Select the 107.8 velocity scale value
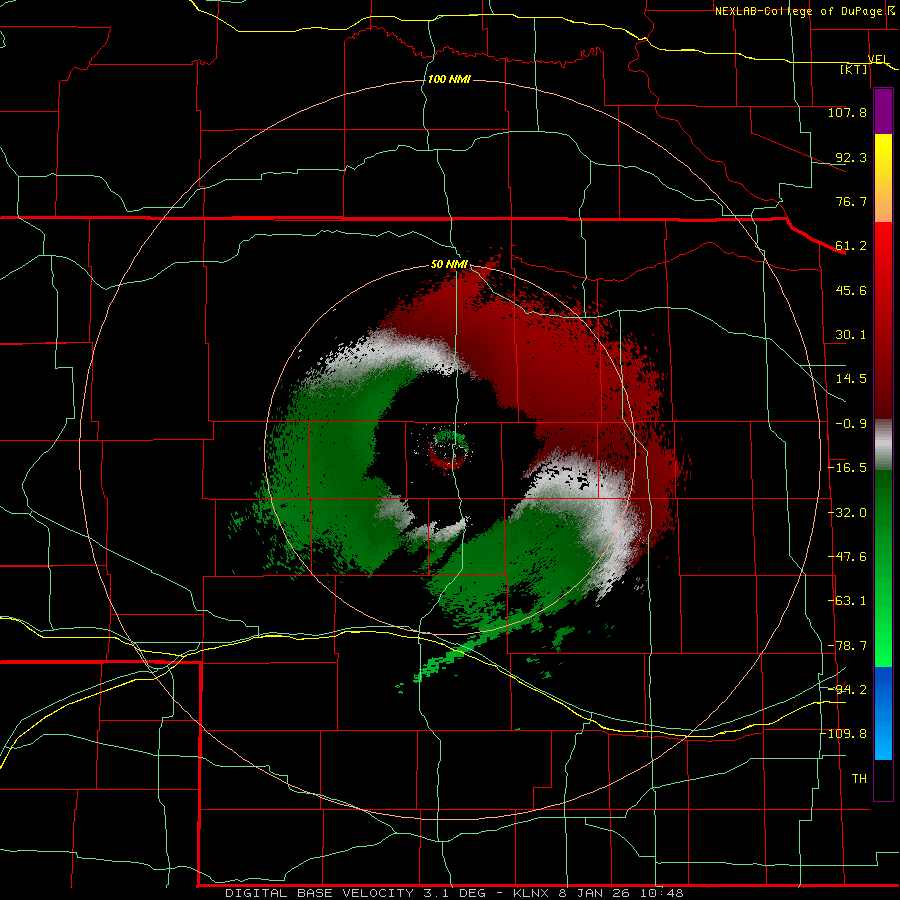 click(x=847, y=112)
